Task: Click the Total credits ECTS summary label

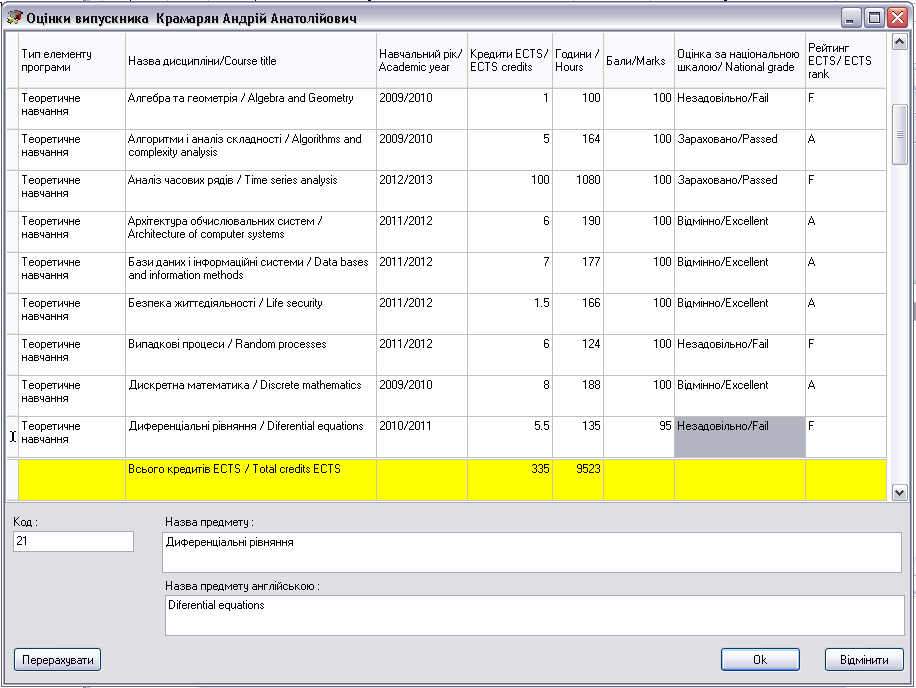Action: point(234,469)
